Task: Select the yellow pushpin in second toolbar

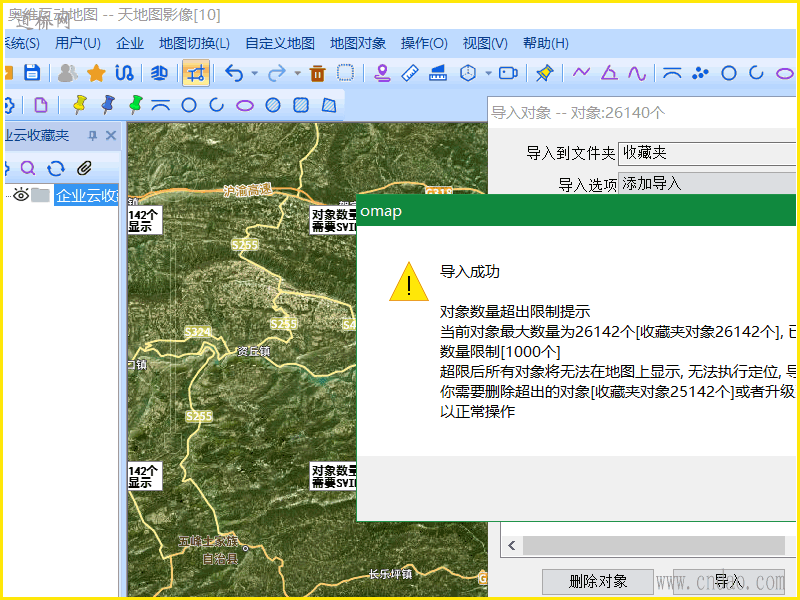Action: click(x=80, y=105)
